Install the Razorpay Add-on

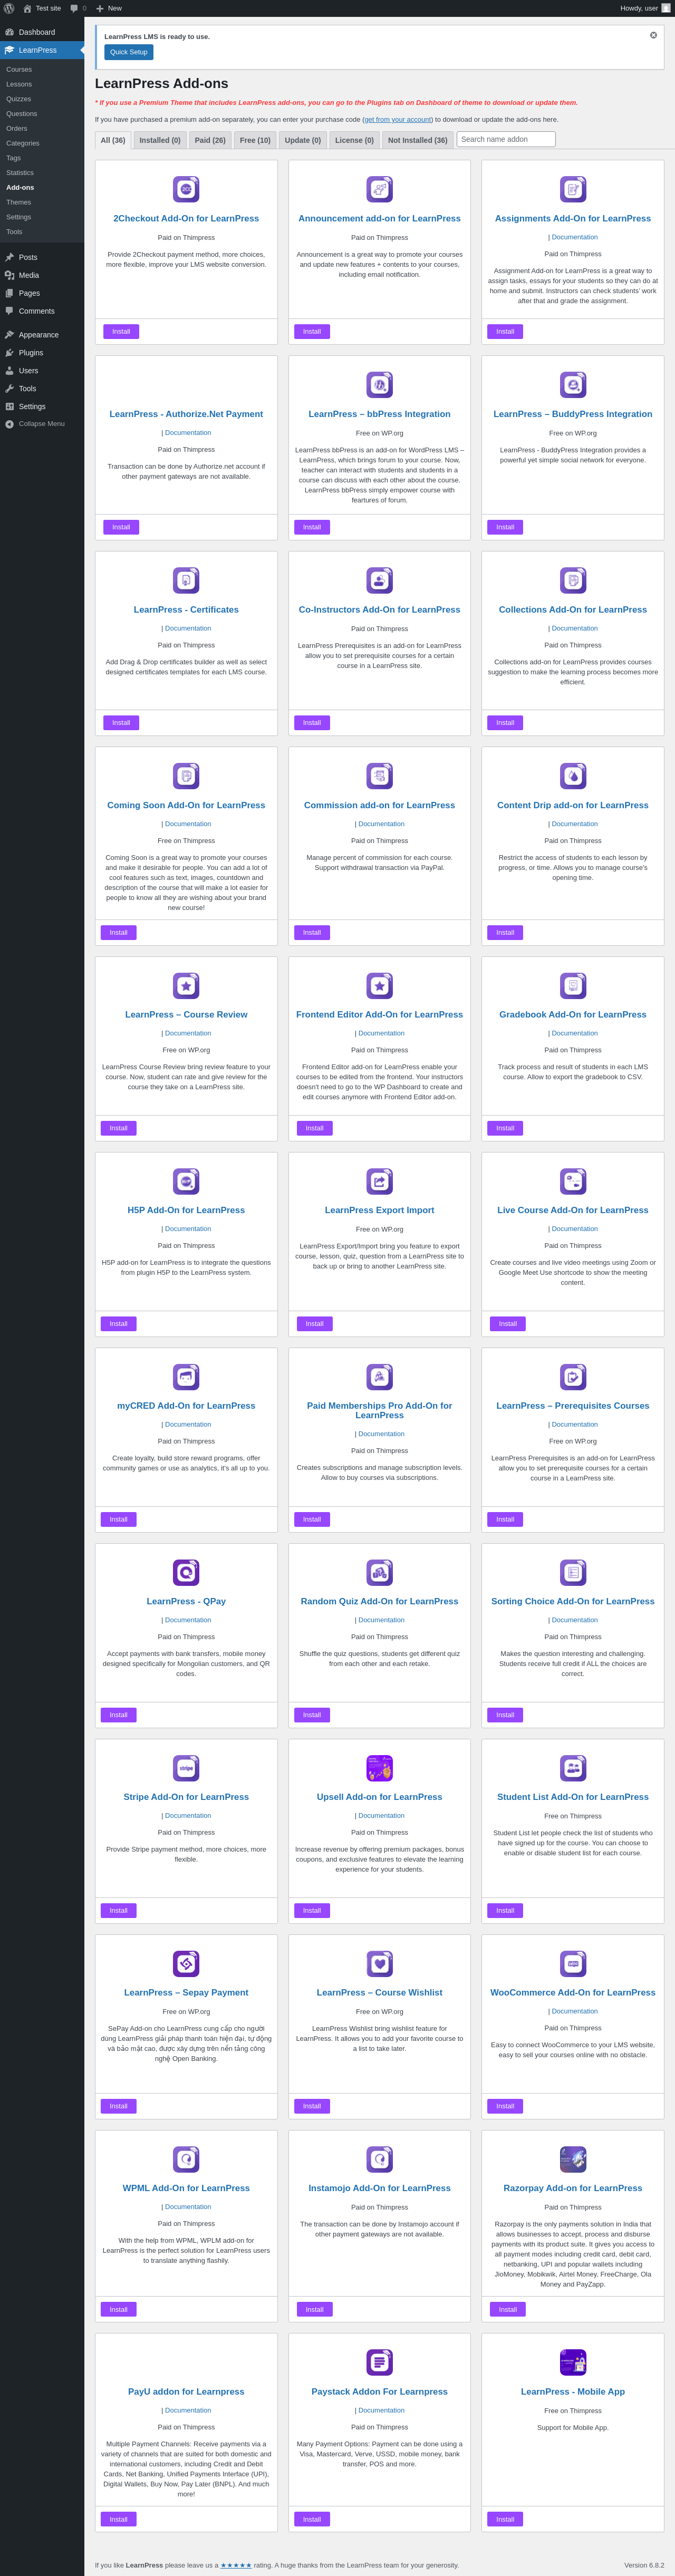point(508,2309)
